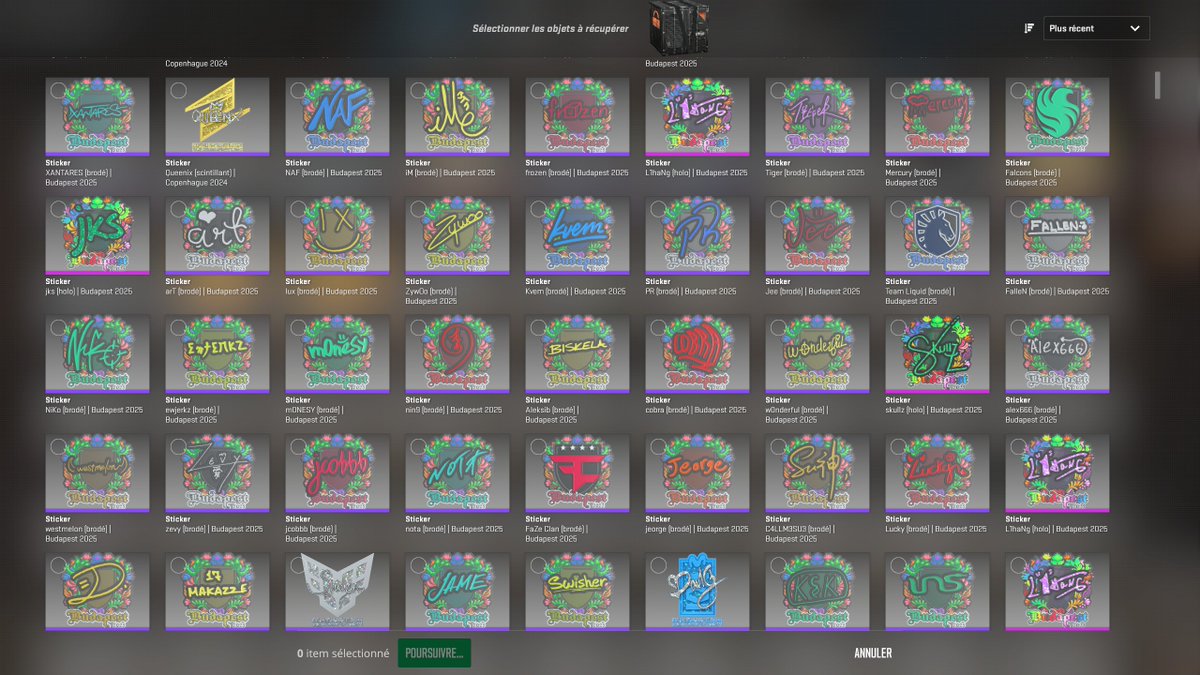Click the ANNULER button
Screen dimensions: 1200x675
(873, 653)
